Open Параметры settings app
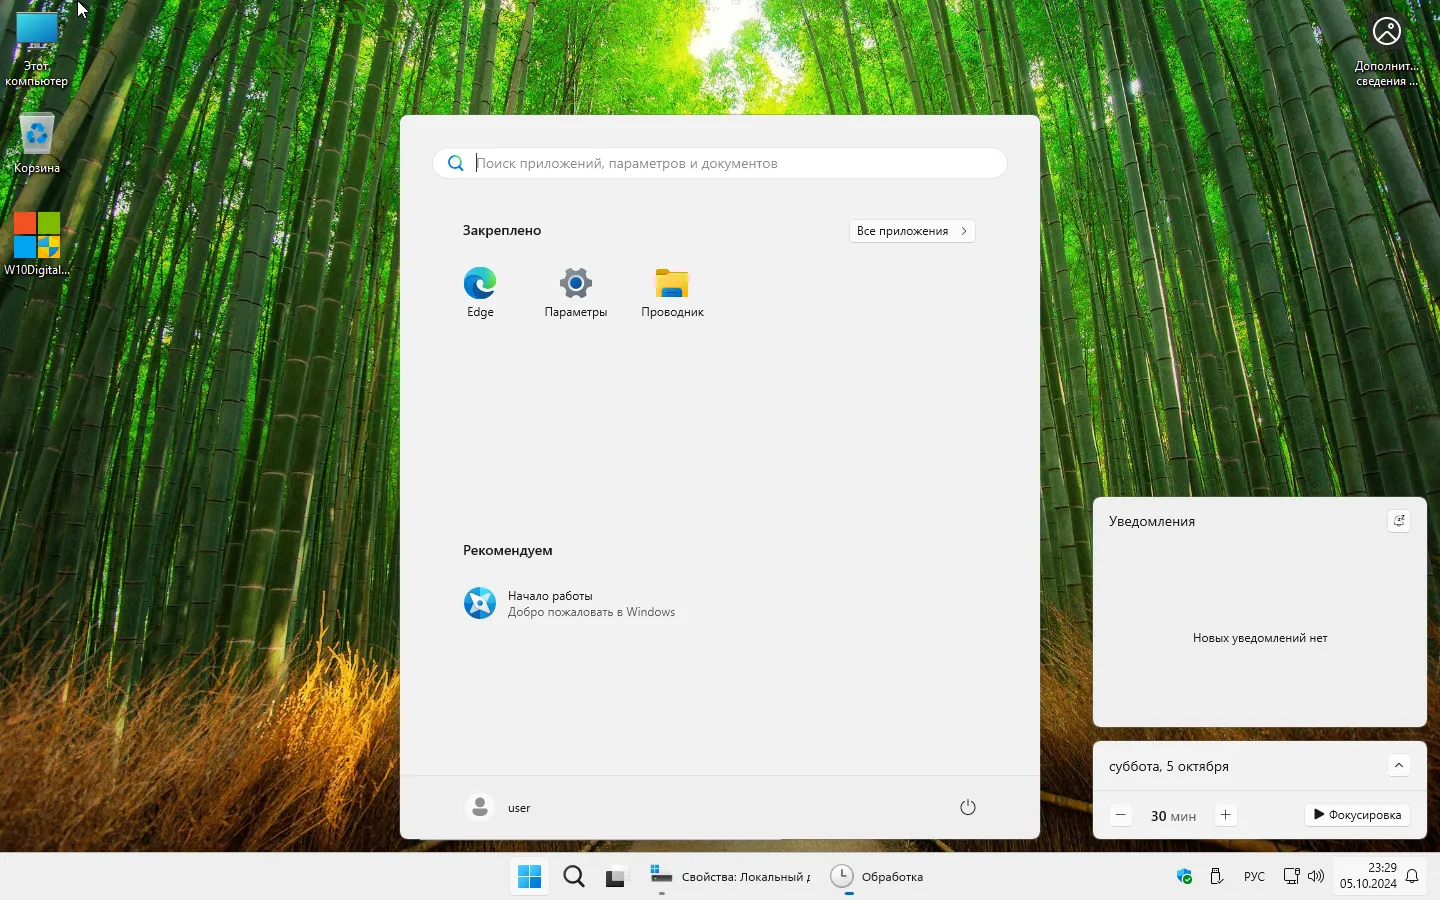 click(x=575, y=291)
